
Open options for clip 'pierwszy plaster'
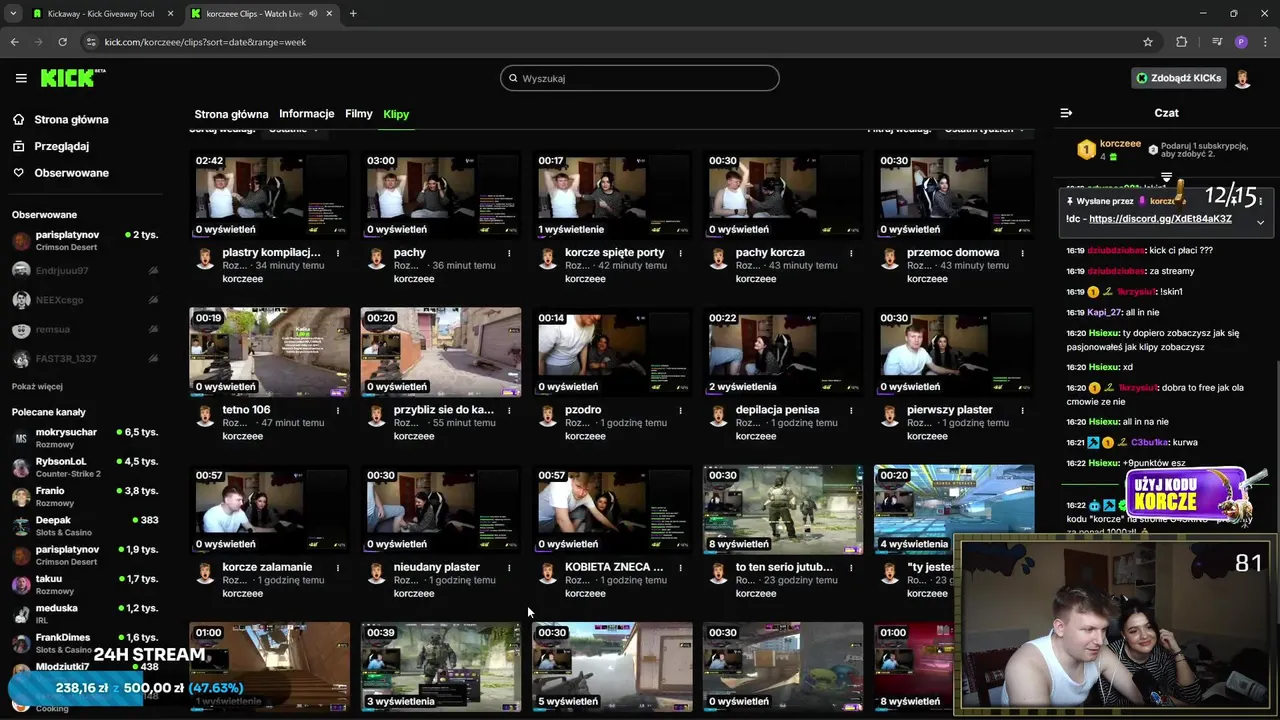pyautogui.click(x=1022, y=410)
